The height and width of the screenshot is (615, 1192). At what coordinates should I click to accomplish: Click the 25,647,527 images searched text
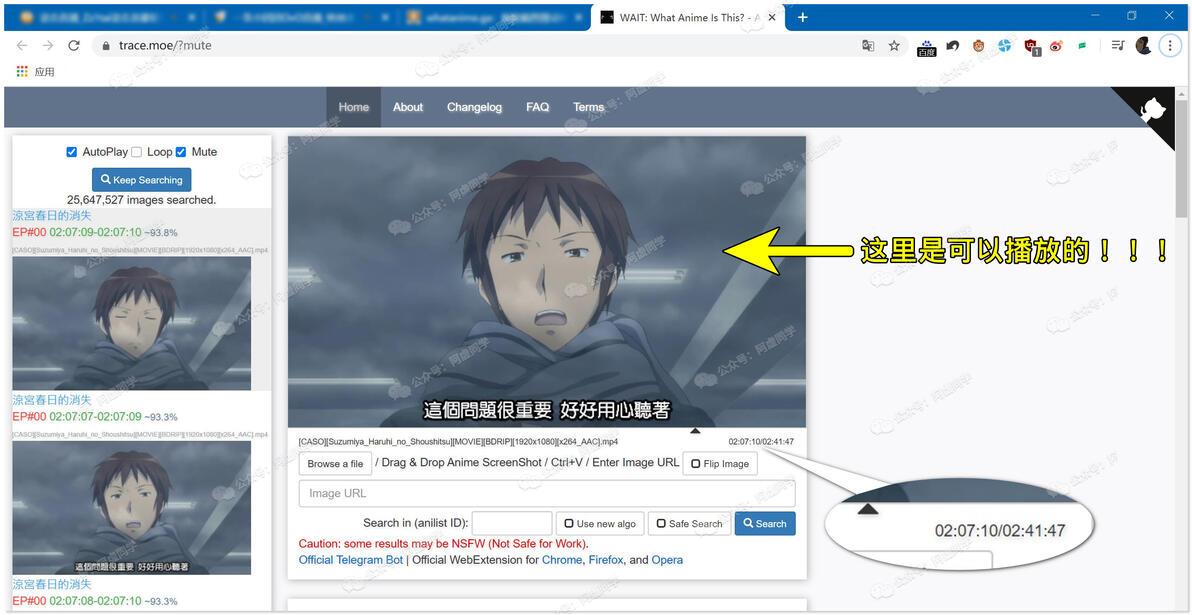(x=141, y=200)
